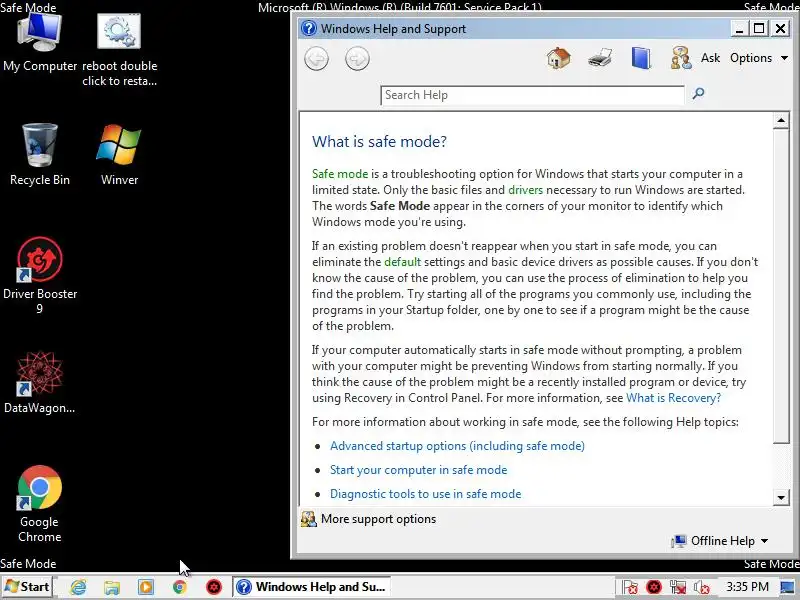Expand the Offline Help dropdown
This screenshot has width=800, height=600.
coord(720,541)
